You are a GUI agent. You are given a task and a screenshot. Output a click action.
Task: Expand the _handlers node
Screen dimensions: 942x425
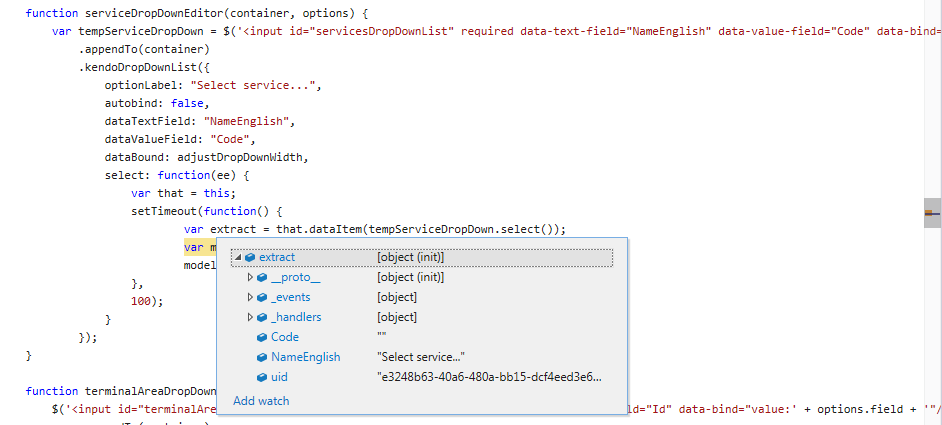(x=250, y=317)
